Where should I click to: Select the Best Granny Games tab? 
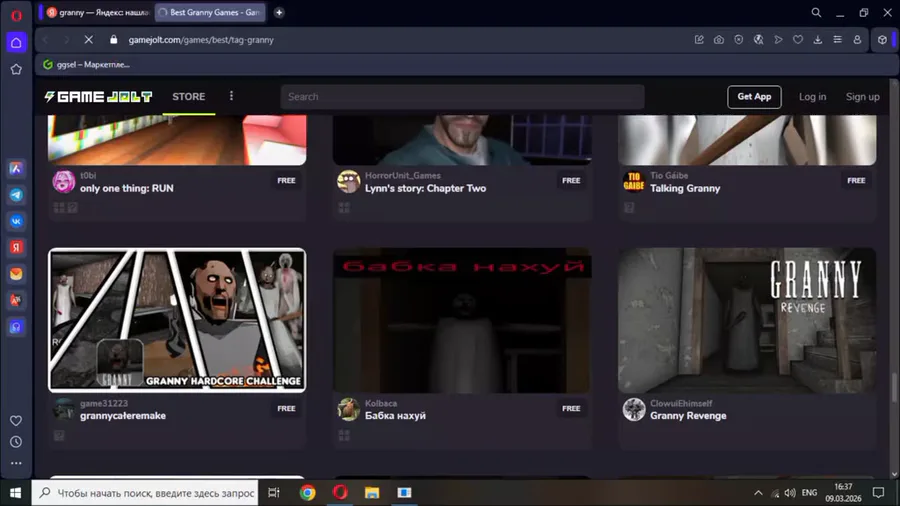click(x=210, y=13)
